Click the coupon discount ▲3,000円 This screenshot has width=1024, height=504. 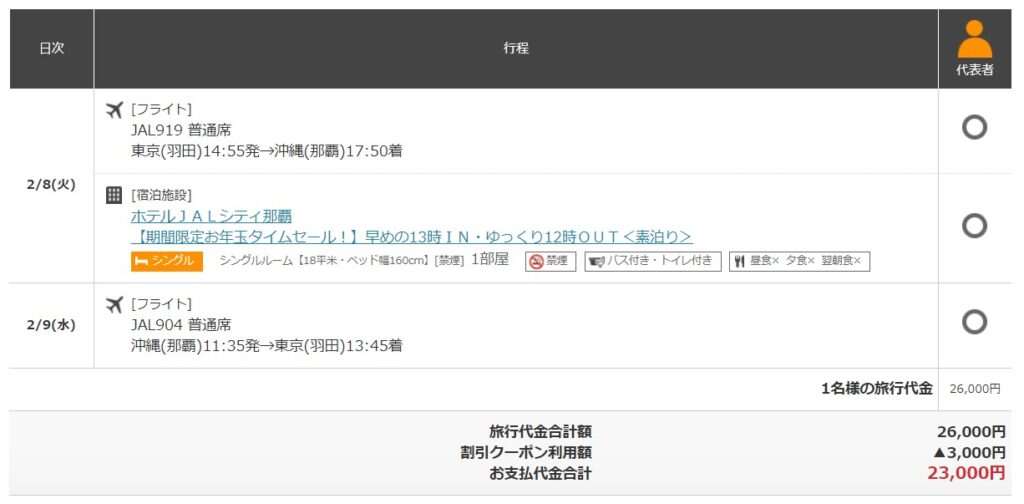(968, 452)
